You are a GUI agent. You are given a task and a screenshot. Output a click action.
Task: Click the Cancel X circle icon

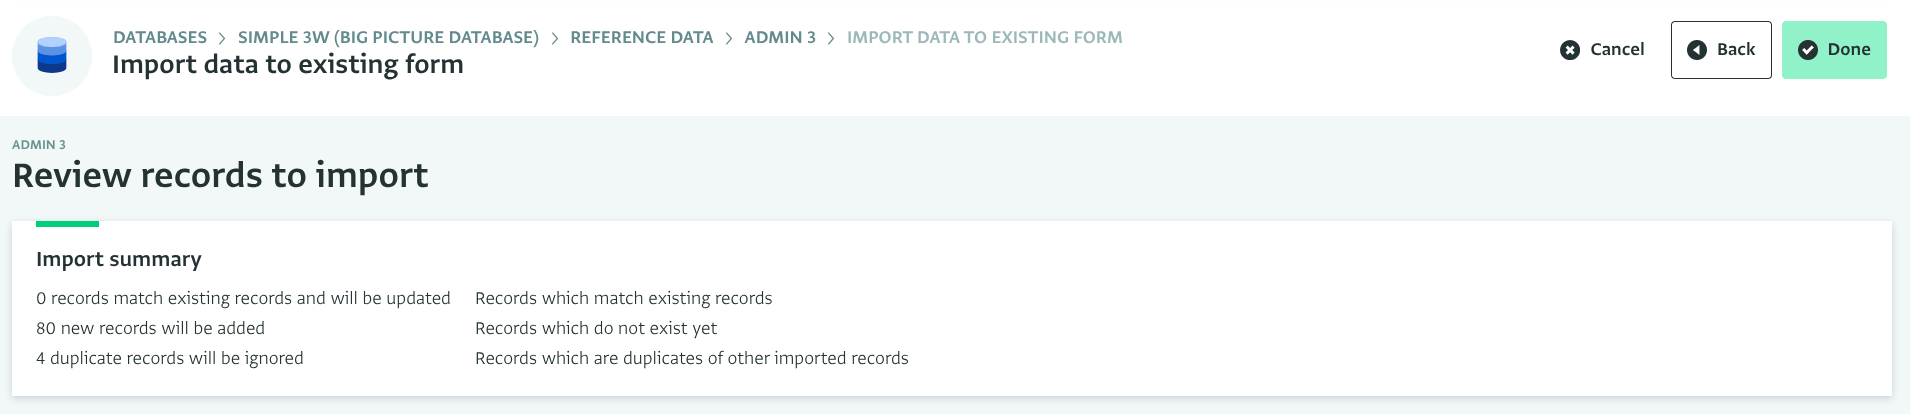pos(1570,50)
